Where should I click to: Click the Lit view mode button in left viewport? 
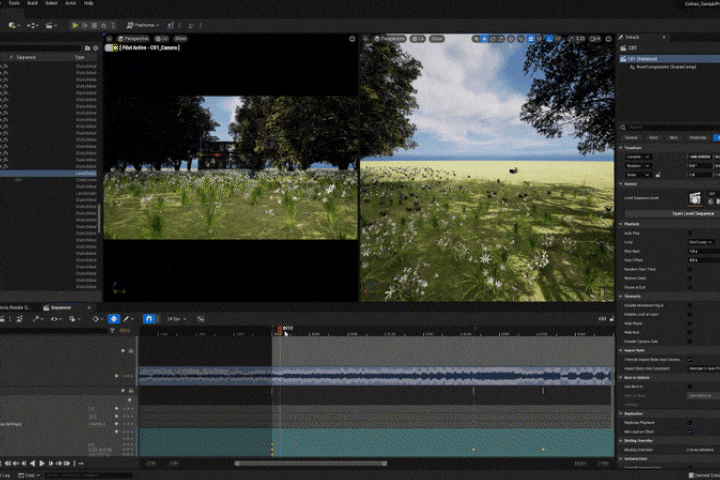click(161, 39)
